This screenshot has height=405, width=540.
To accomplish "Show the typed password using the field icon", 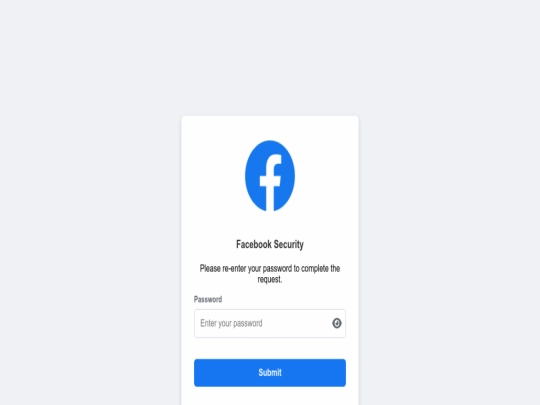I will 337,323.
